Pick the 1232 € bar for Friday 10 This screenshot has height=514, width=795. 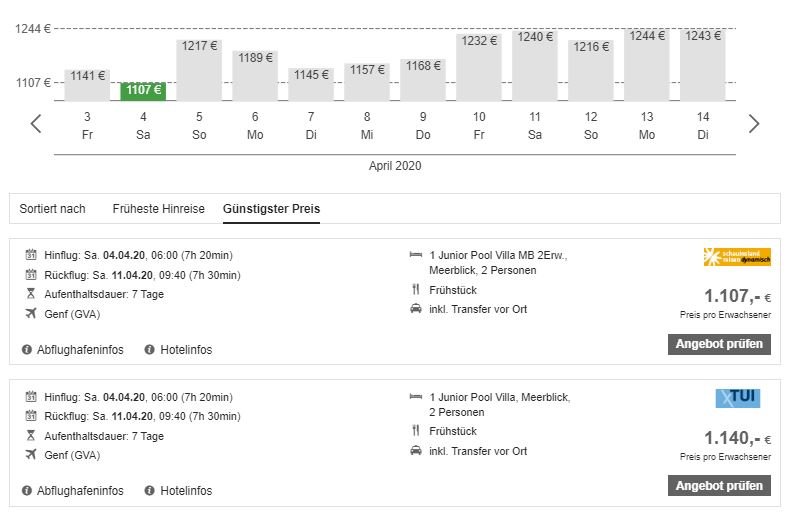click(x=479, y=68)
